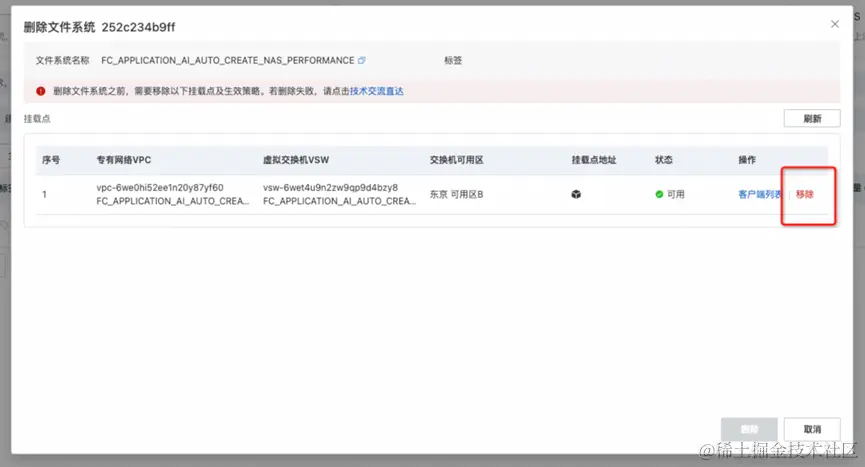Click the green available status dot

[659, 194]
